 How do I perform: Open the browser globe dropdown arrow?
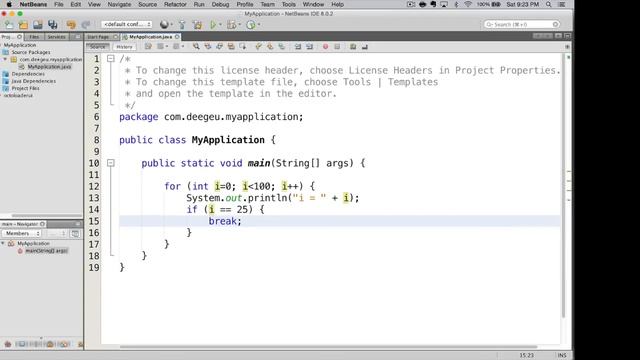click(171, 24)
